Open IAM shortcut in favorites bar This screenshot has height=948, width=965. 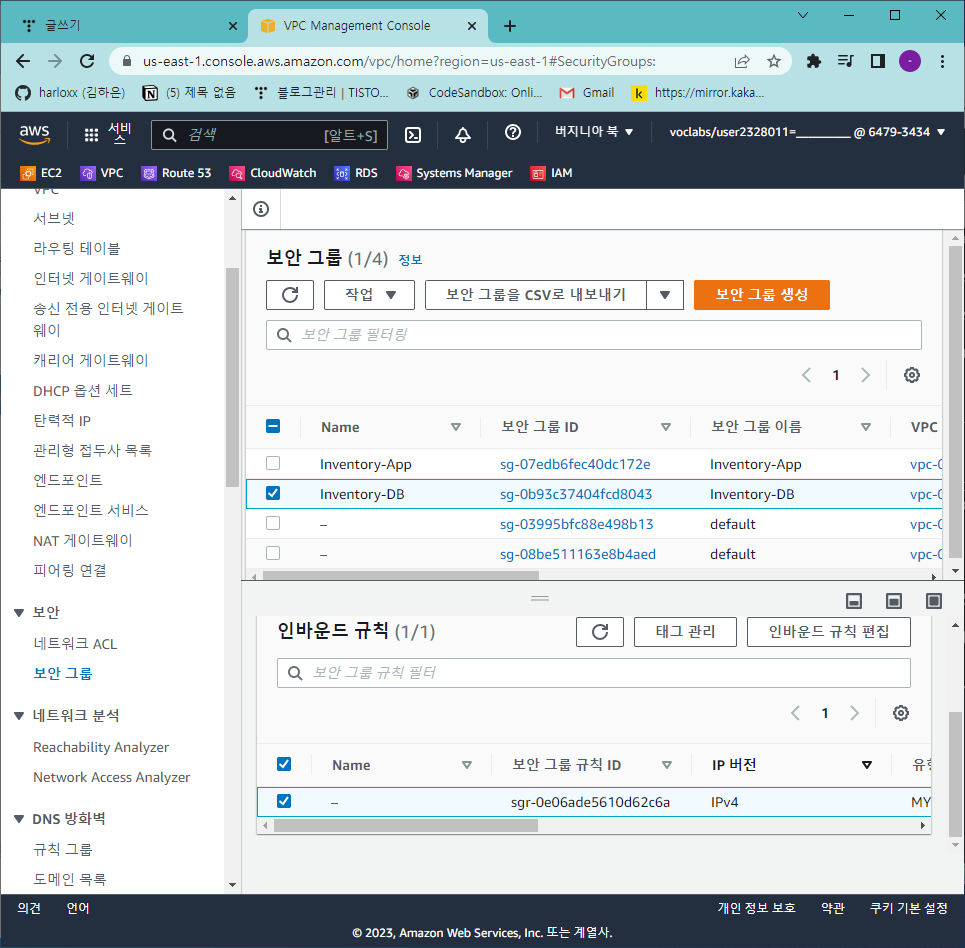[x=551, y=173]
